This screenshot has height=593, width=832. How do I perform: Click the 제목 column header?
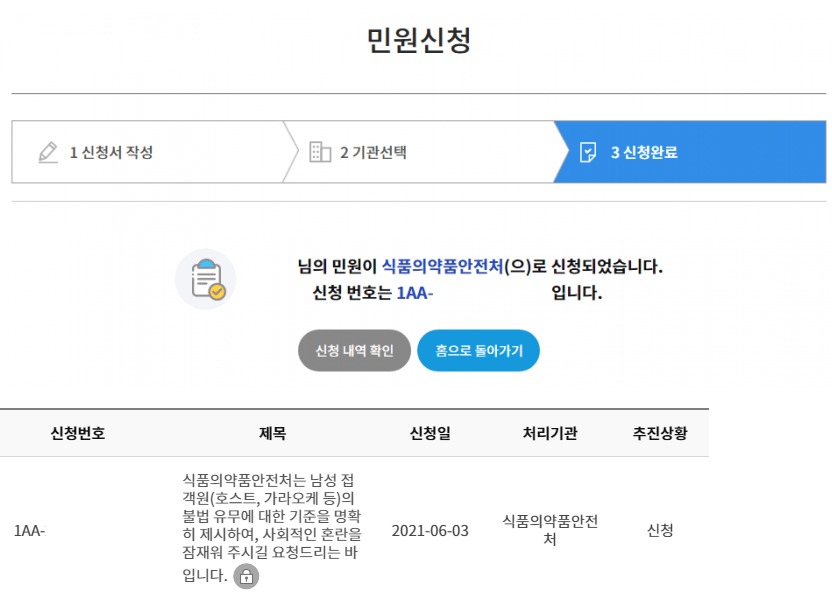[x=272, y=433]
